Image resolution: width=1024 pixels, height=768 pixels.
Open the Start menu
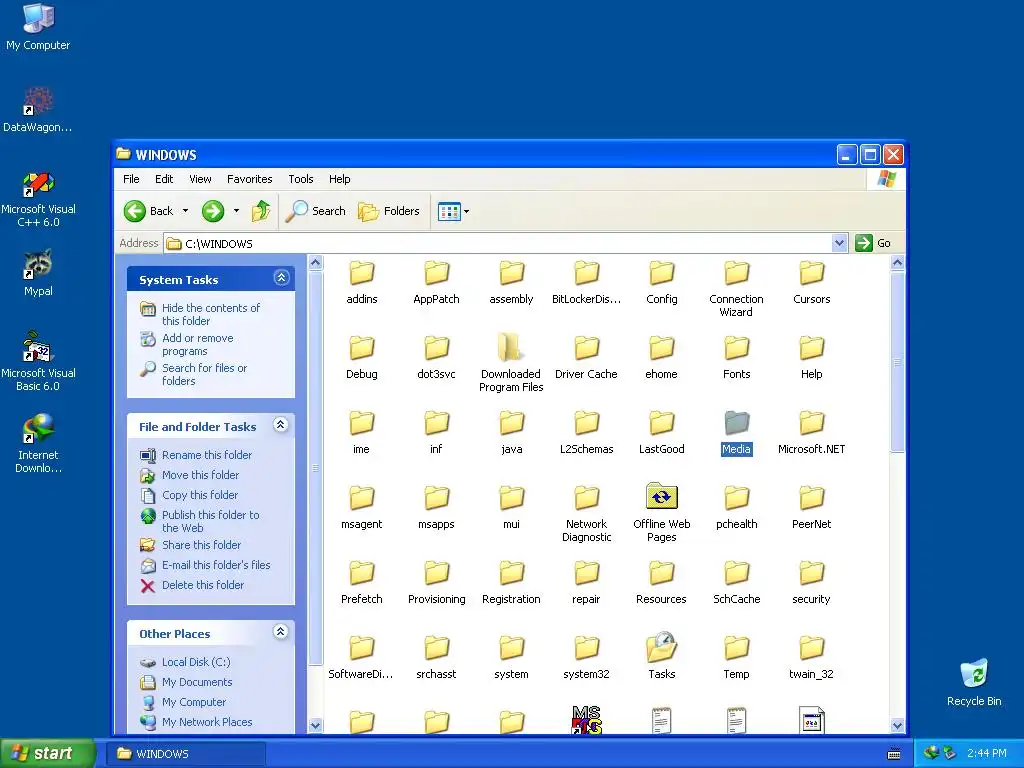point(48,754)
